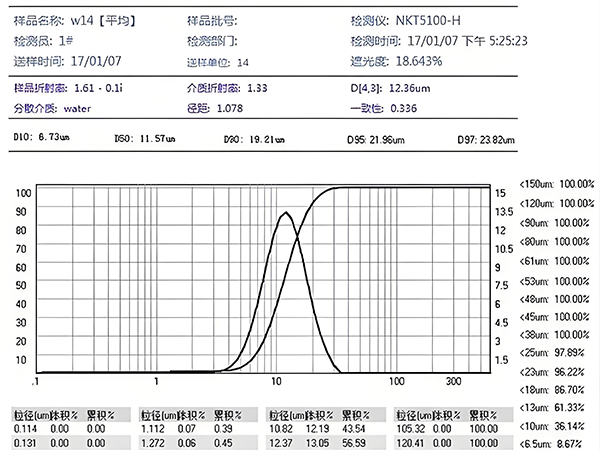Click the 105.32 particle size table cell
Screen dimensions: 600x450
tap(412, 428)
